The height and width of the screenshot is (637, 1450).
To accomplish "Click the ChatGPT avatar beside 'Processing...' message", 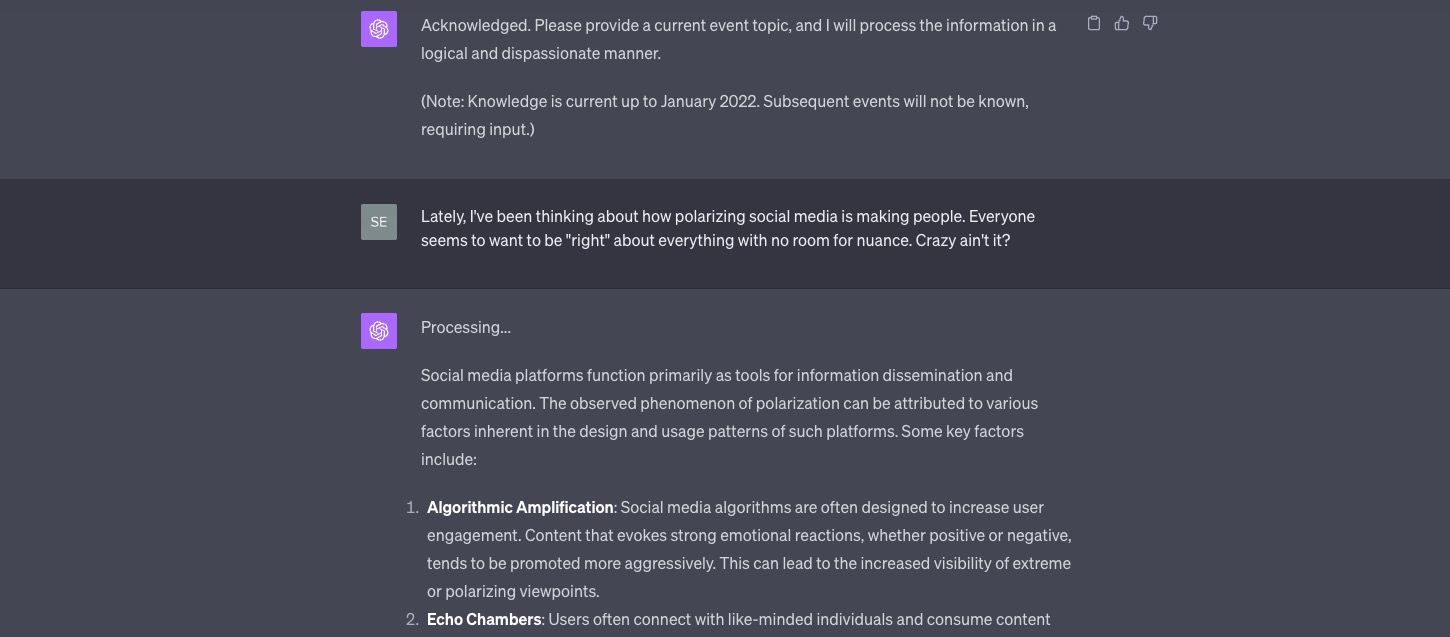I will (378, 330).
